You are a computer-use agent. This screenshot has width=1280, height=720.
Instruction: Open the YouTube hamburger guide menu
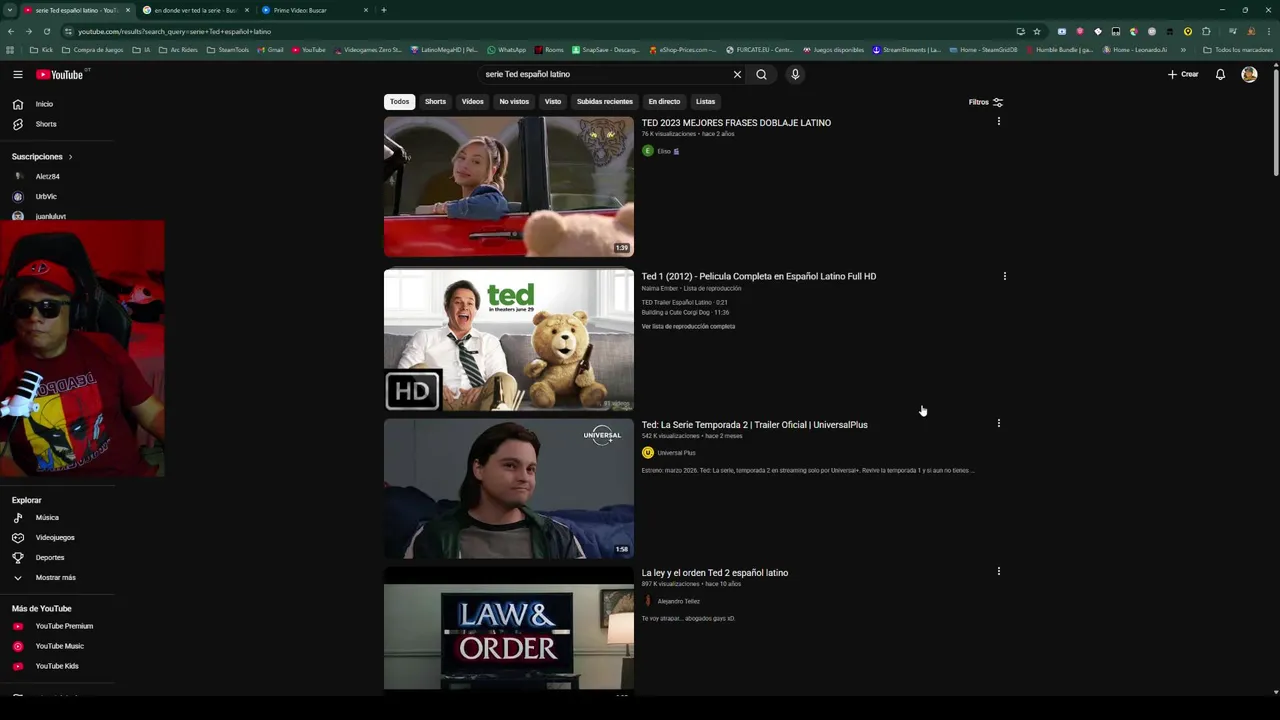click(x=18, y=74)
